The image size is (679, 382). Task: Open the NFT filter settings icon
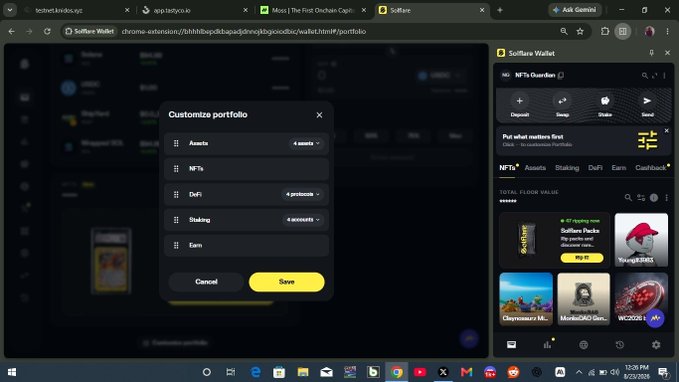click(641, 197)
